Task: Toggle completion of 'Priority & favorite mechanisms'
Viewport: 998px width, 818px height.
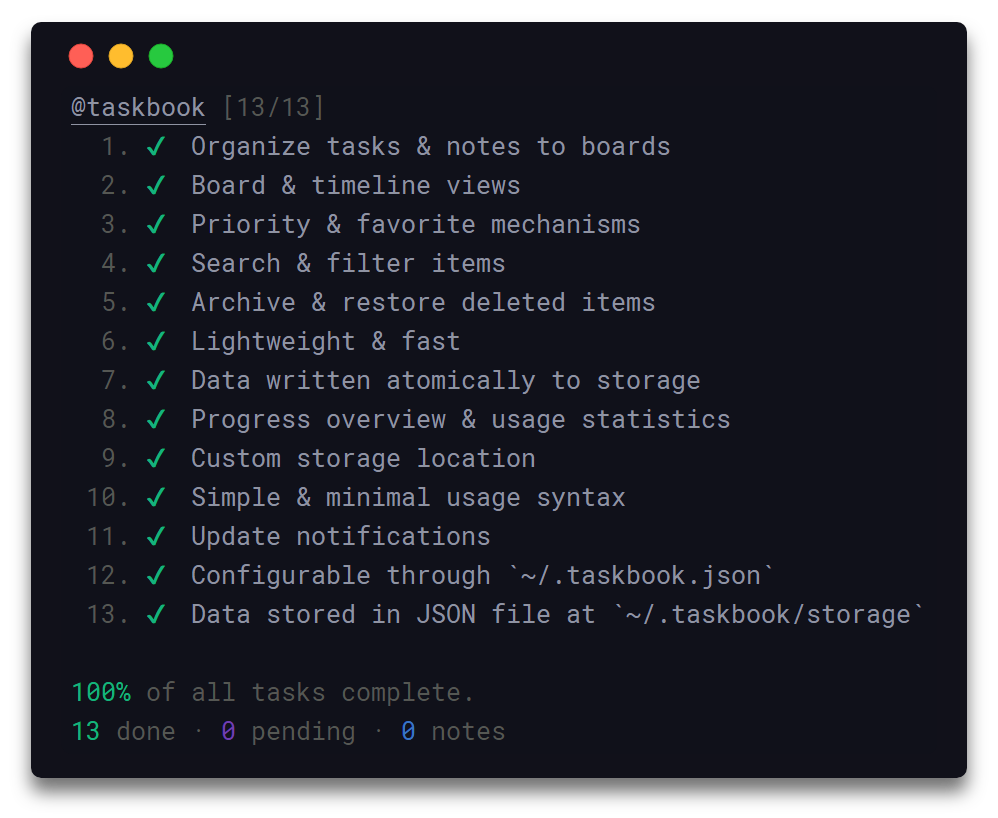Action: pyautogui.click(x=157, y=224)
